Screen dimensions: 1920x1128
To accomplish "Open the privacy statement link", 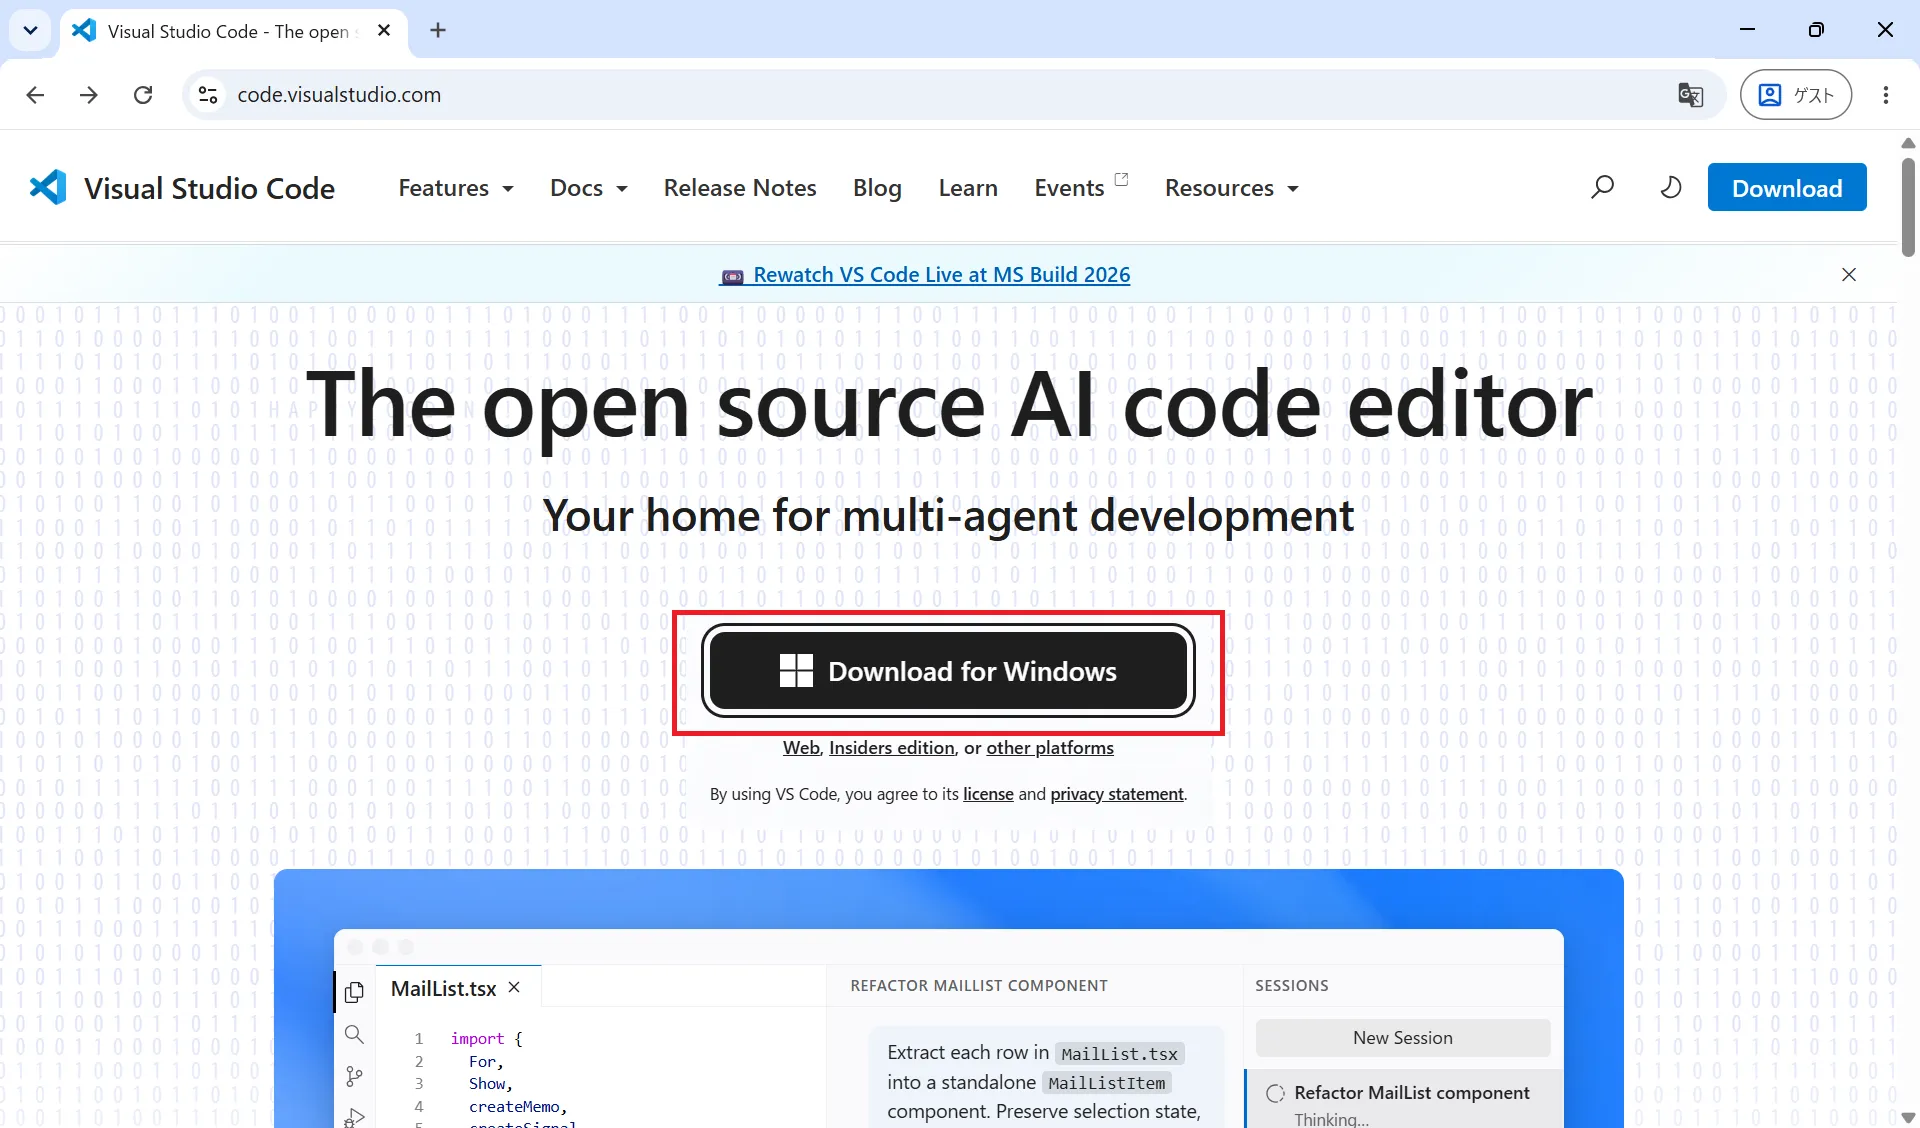I will pos(1117,794).
